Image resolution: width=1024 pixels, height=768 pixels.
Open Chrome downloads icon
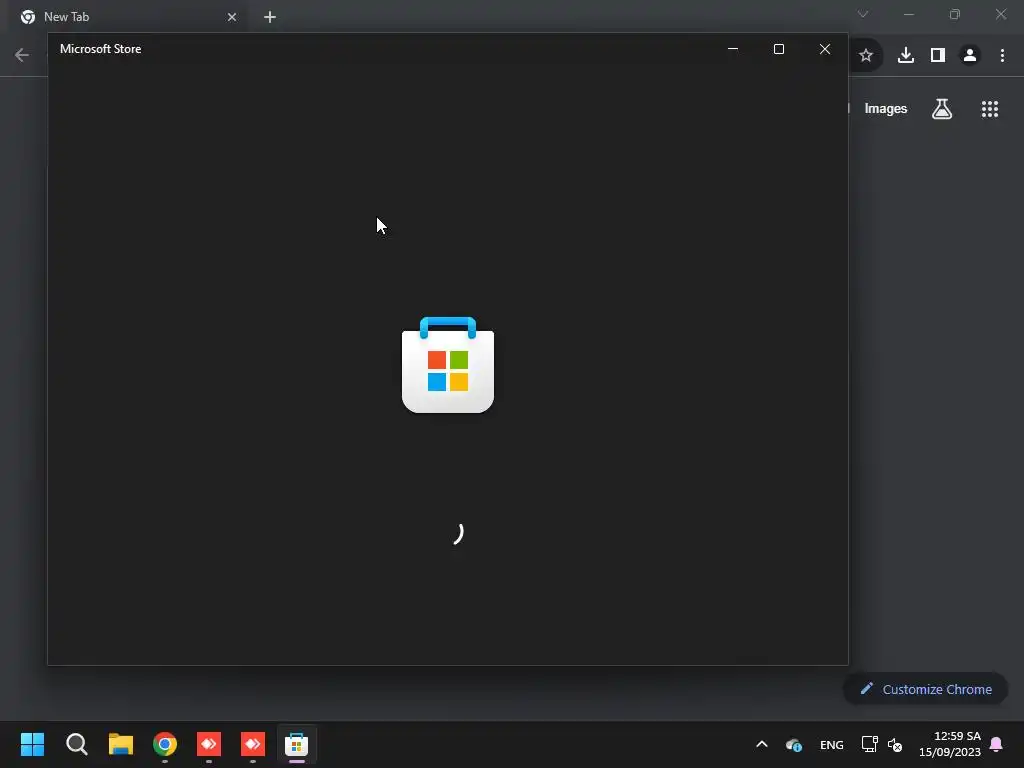pyautogui.click(x=906, y=56)
